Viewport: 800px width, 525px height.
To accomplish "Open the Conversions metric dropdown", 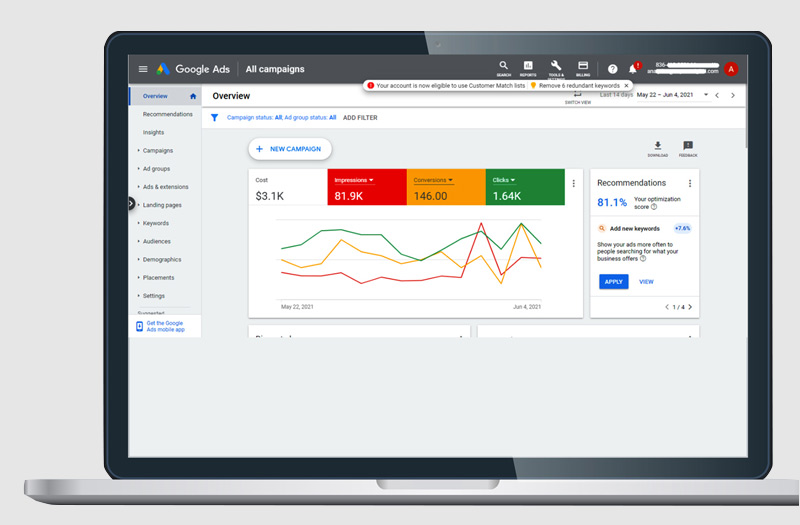I will click(450, 180).
